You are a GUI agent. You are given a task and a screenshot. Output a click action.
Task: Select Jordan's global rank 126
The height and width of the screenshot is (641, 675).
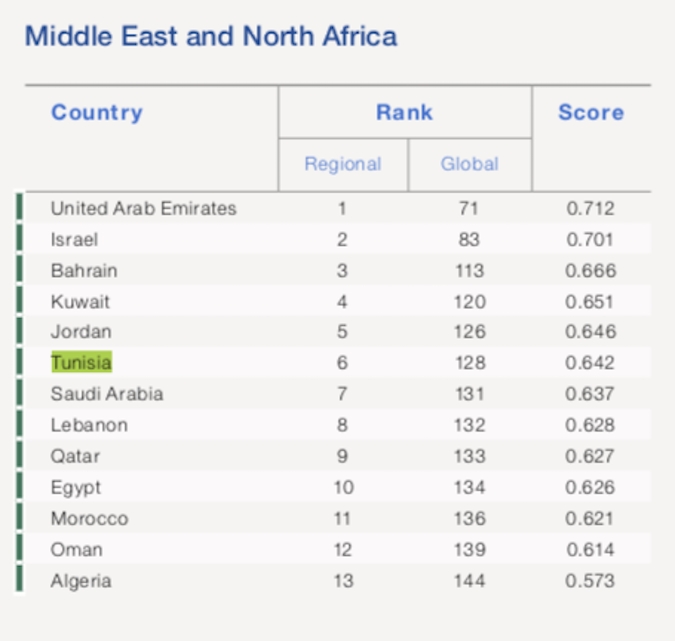pos(470,331)
